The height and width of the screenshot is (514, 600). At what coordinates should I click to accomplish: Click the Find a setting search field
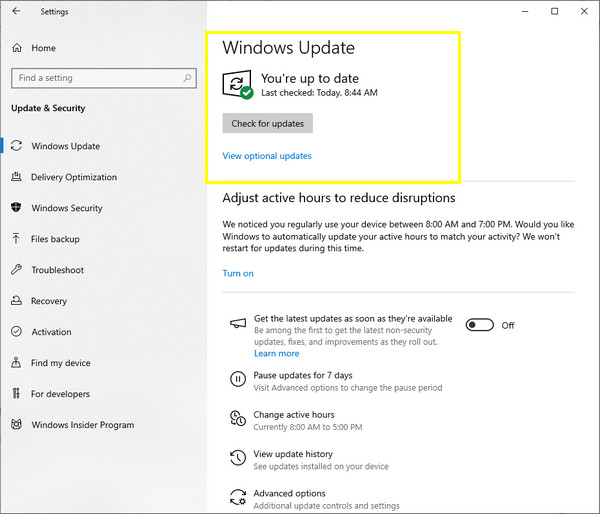pos(104,78)
